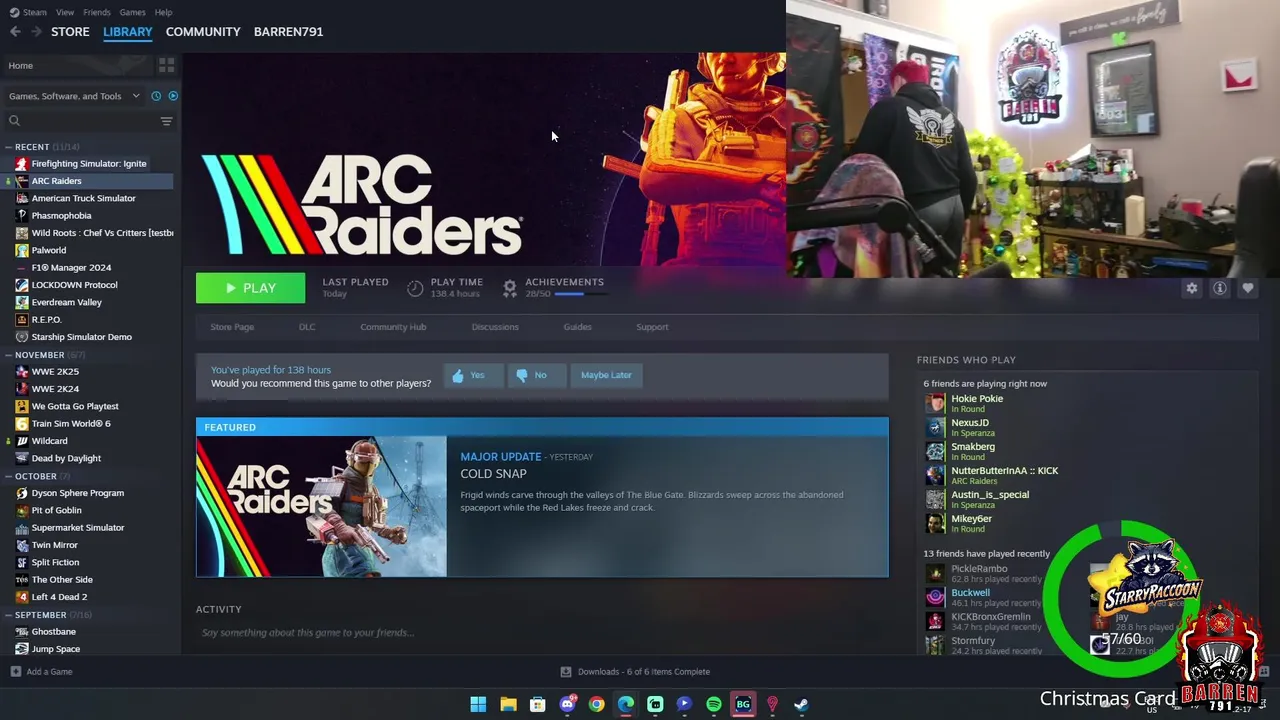
Task: Open Google Chrome from the taskbar
Action: (596, 704)
